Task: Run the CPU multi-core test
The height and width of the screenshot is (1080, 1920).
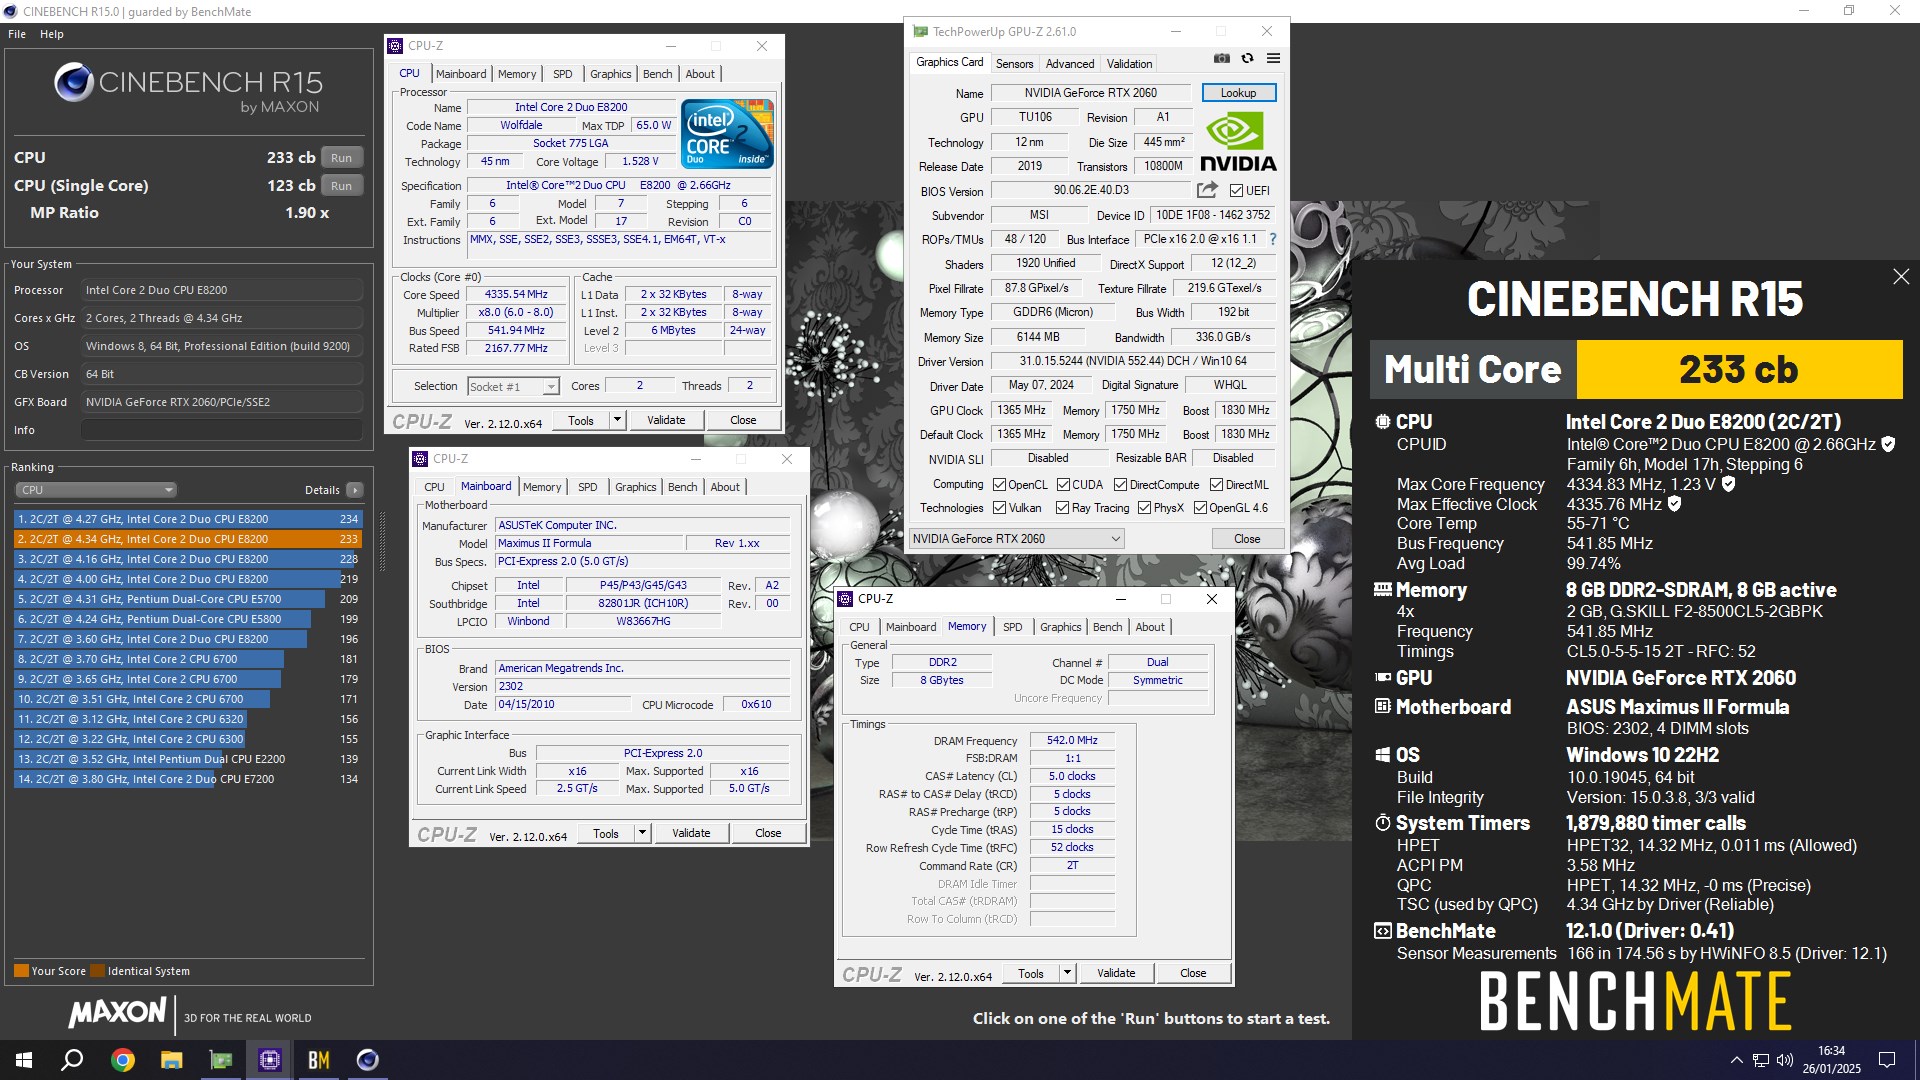Action: [342, 158]
